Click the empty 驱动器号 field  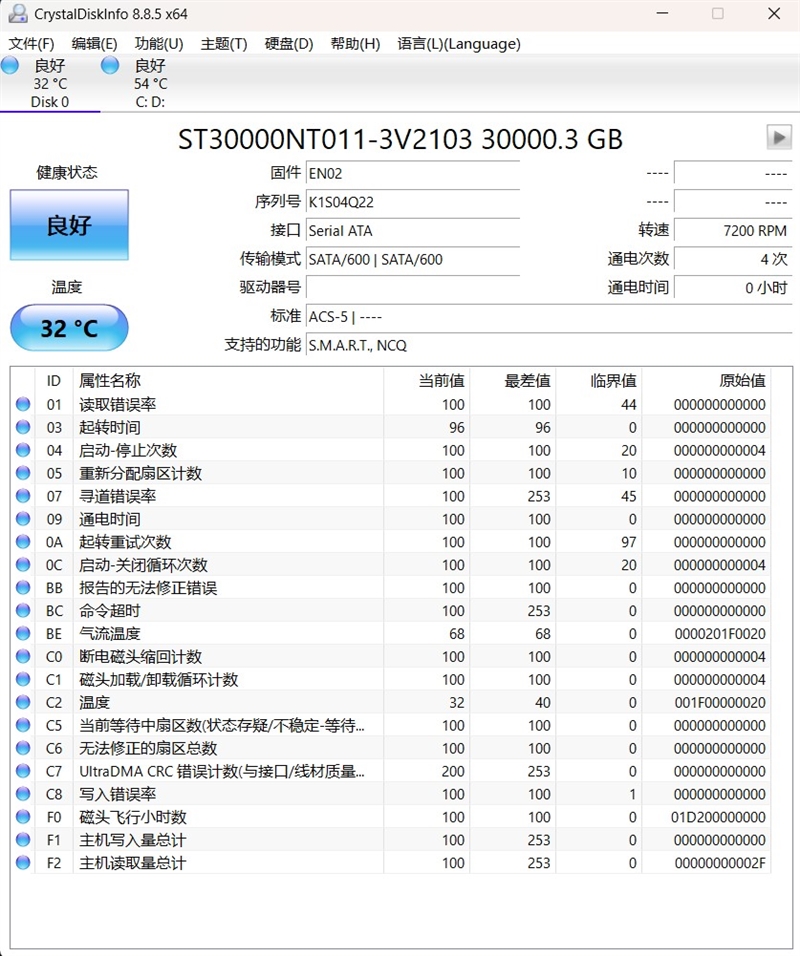point(413,288)
